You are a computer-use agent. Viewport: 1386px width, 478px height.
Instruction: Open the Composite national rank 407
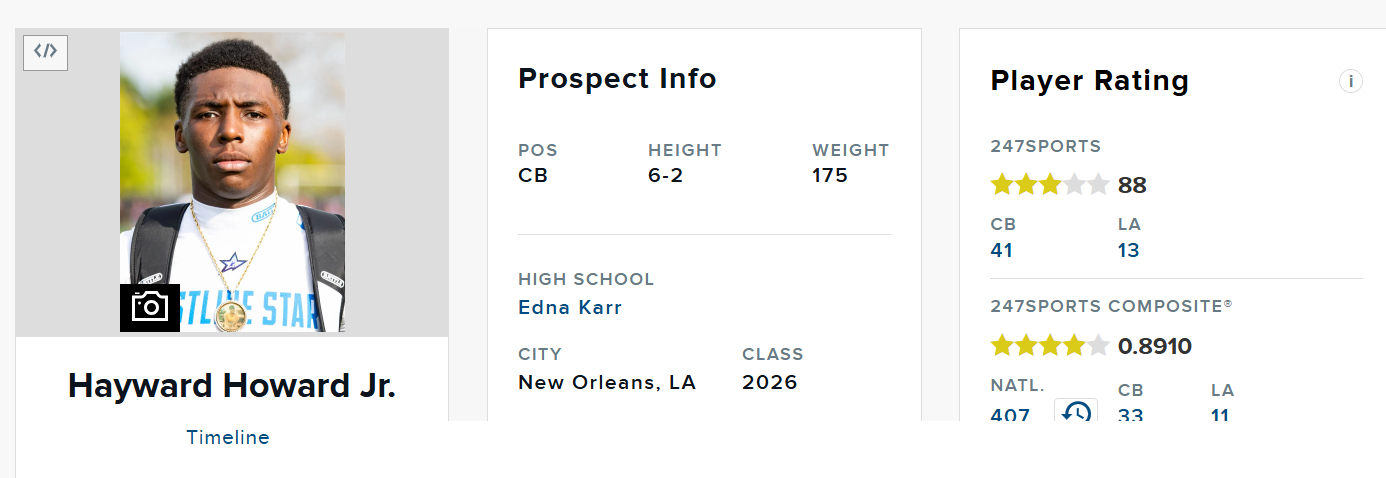coord(1010,414)
